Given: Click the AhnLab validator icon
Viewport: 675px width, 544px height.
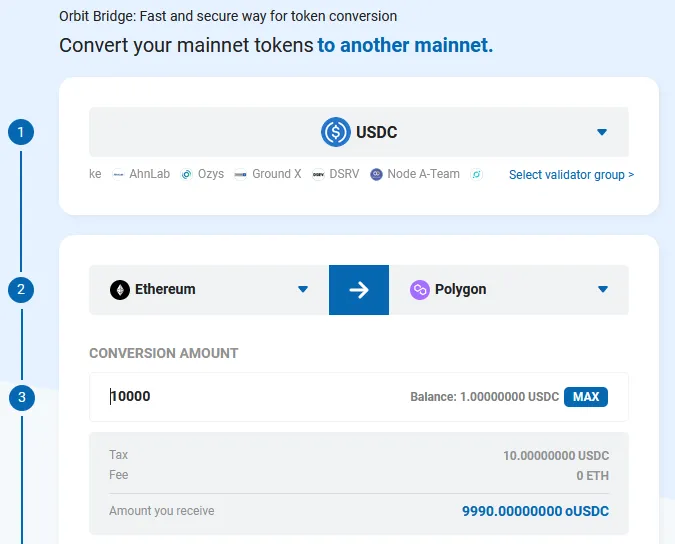Looking at the screenshot, I should click(118, 174).
